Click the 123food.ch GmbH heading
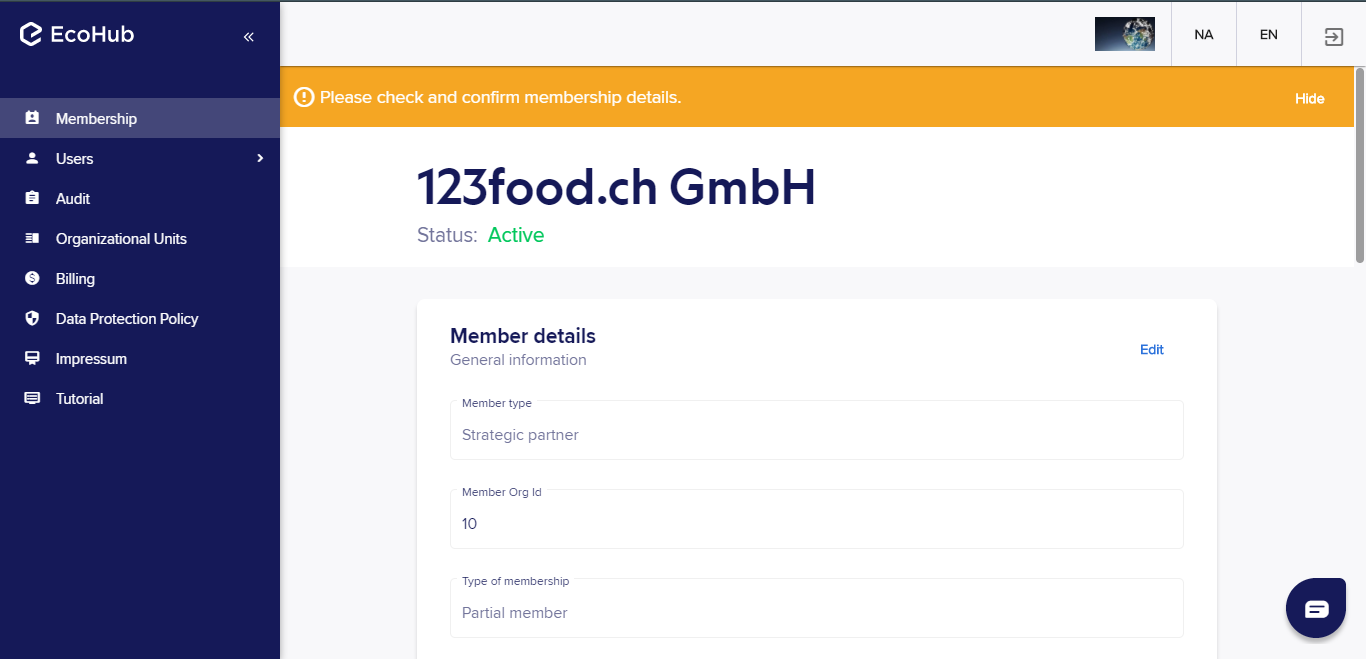Image resolution: width=1366 pixels, height=659 pixels. click(616, 187)
